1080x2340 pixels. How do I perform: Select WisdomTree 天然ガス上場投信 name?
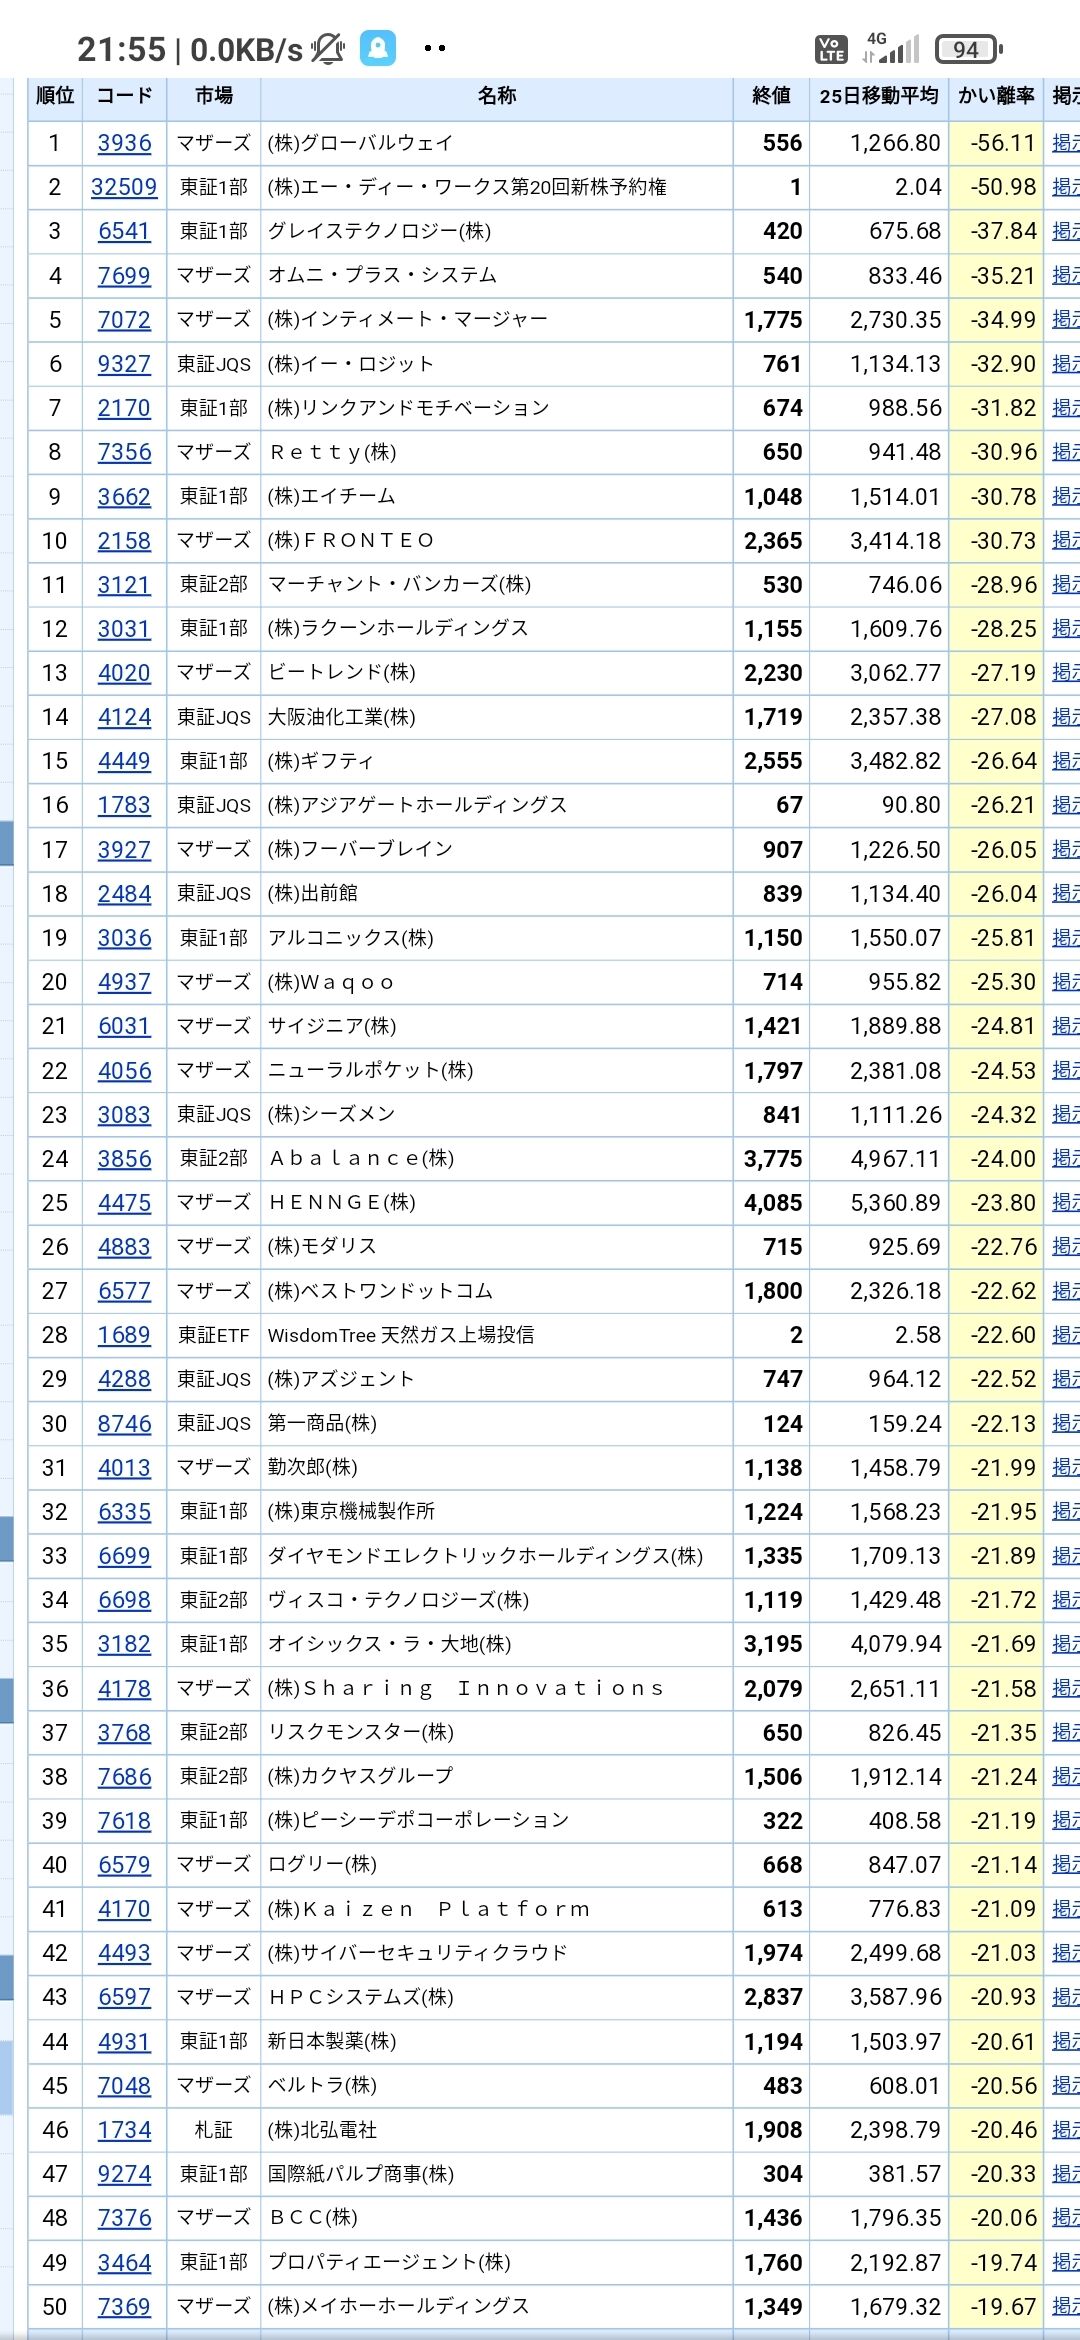pyautogui.click(x=400, y=1335)
